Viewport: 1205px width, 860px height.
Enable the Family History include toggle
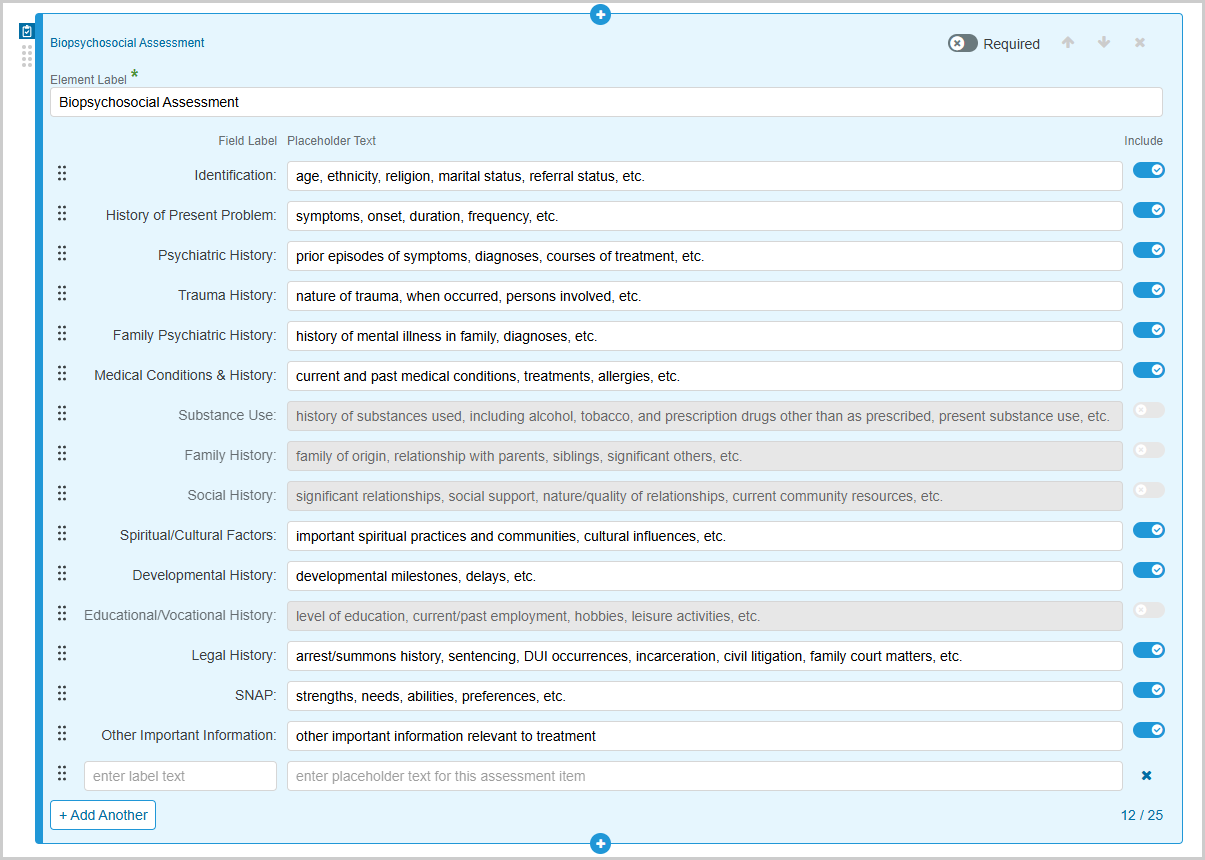[1149, 450]
